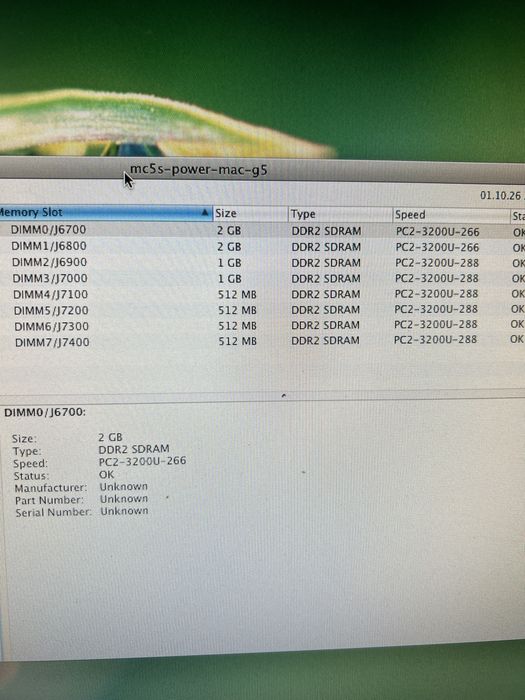Click the Serial Number value Unknown
Viewport: 525px width, 700px height.
(x=124, y=511)
